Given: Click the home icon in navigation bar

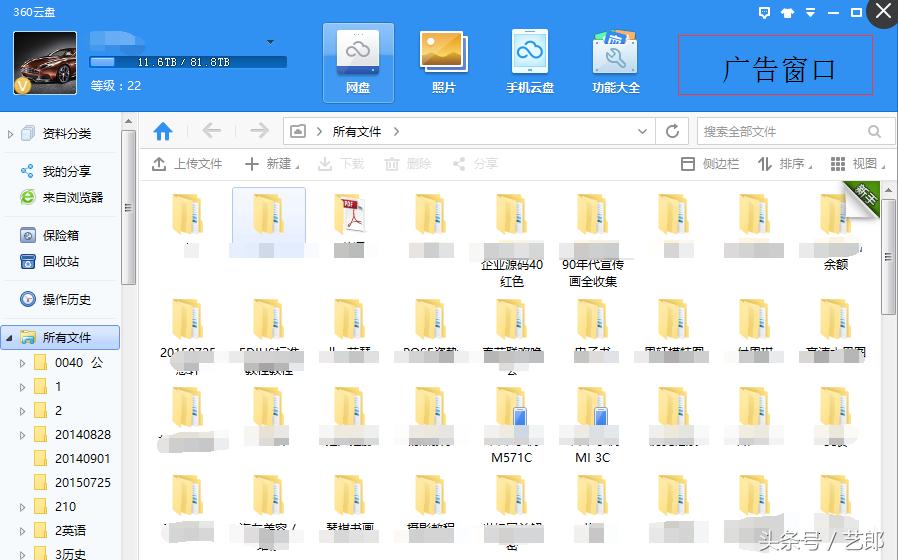Looking at the screenshot, I should coord(163,132).
